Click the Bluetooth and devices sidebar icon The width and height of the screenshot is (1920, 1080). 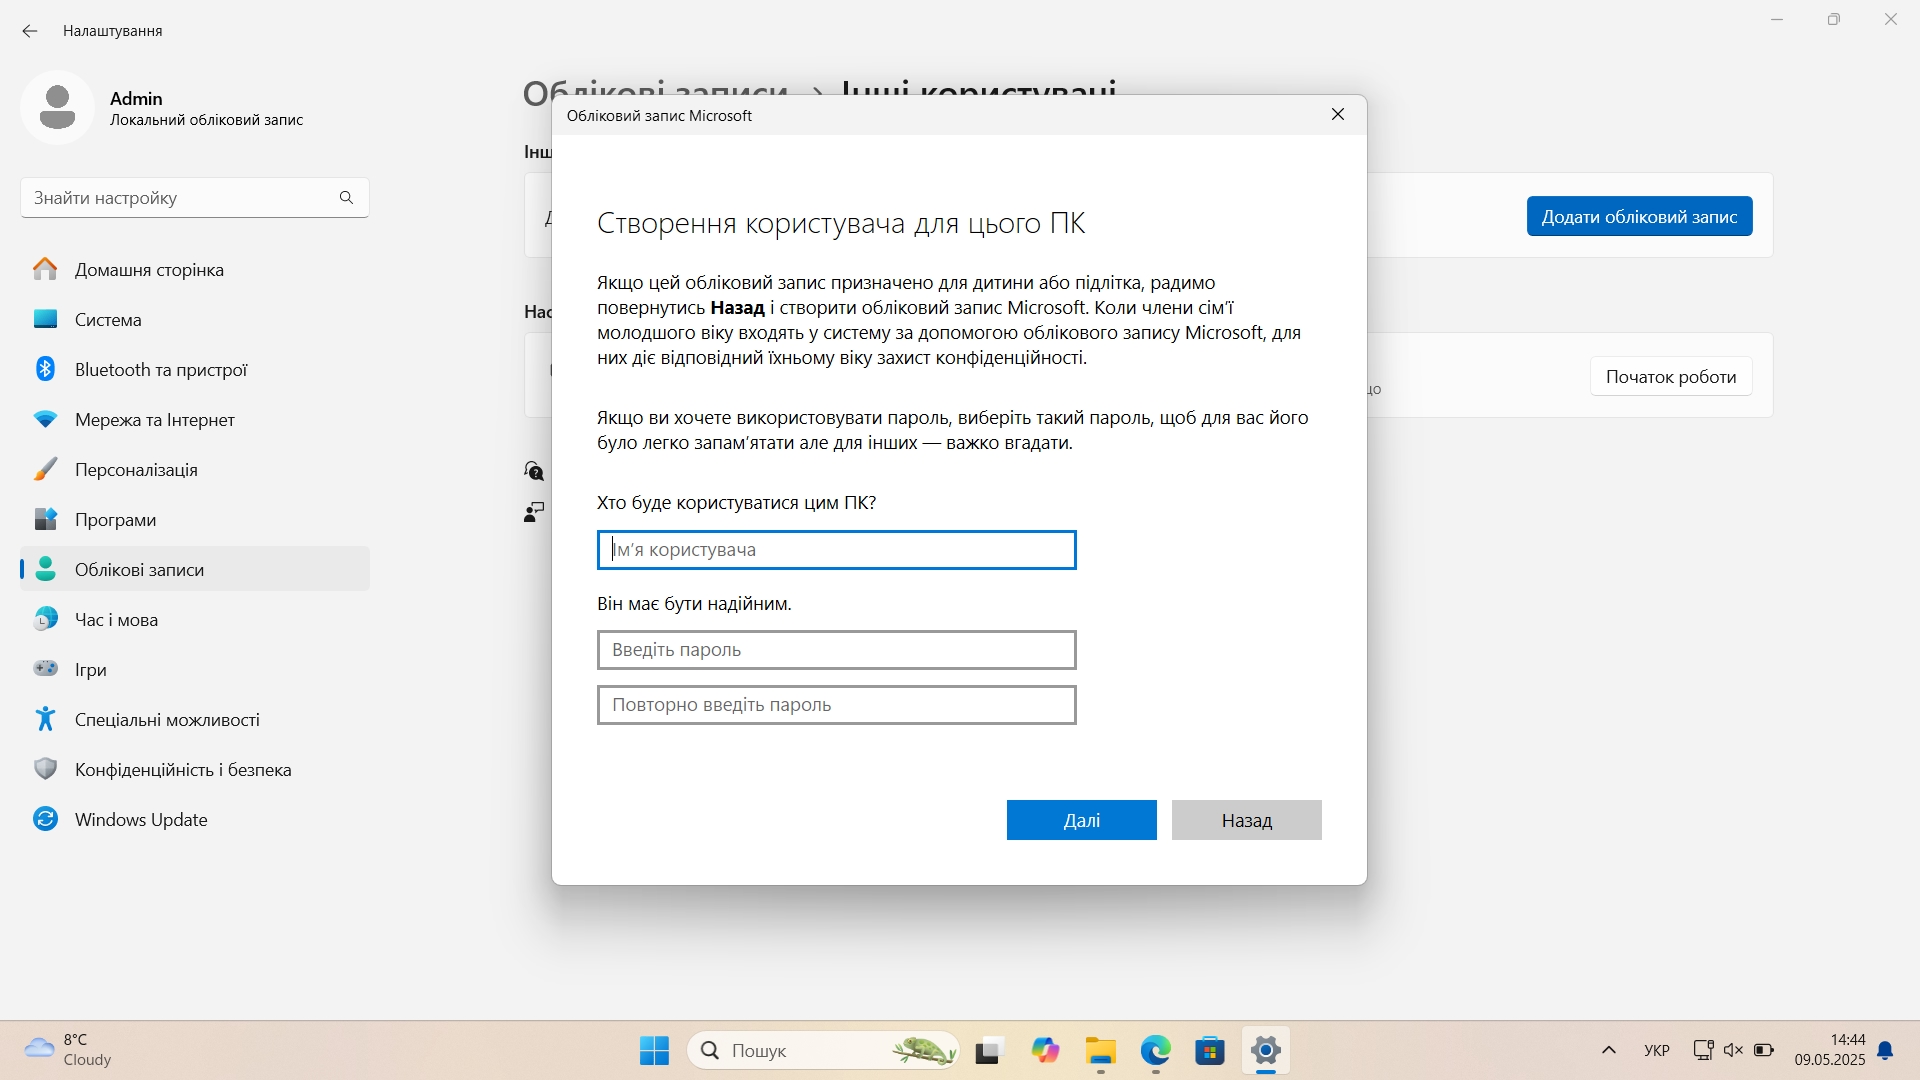coord(45,369)
